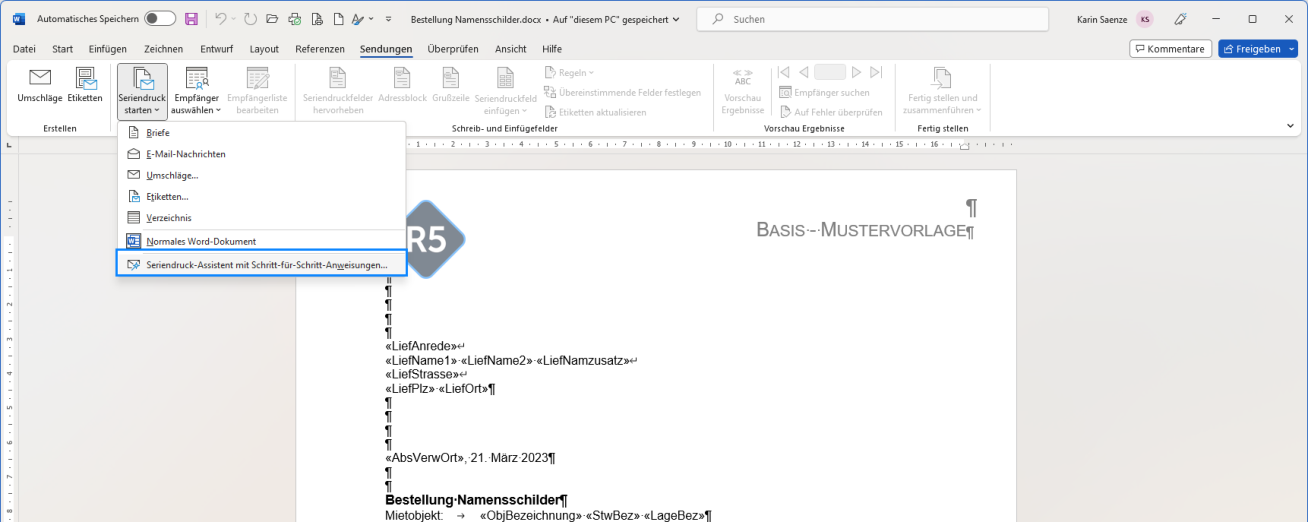Switch to the Layout tab
1308x522 pixels.
pyautogui.click(x=264, y=49)
